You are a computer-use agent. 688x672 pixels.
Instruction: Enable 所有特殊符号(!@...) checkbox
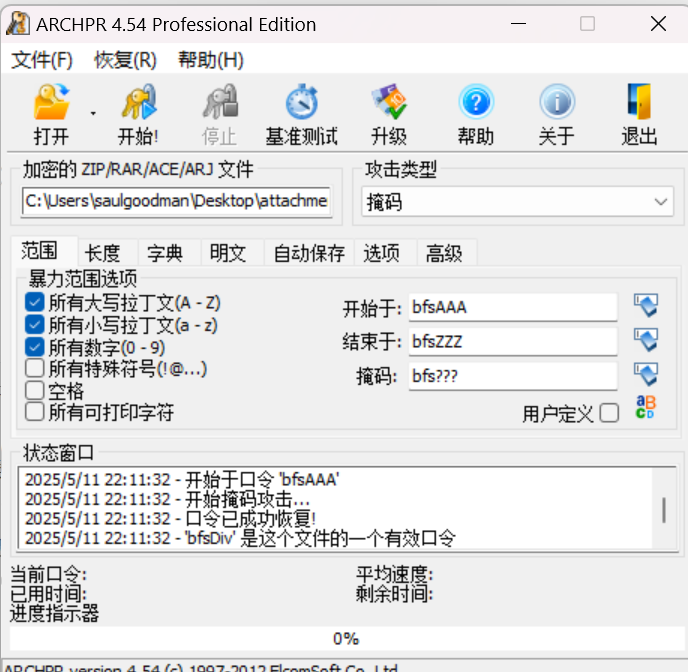pos(35,368)
